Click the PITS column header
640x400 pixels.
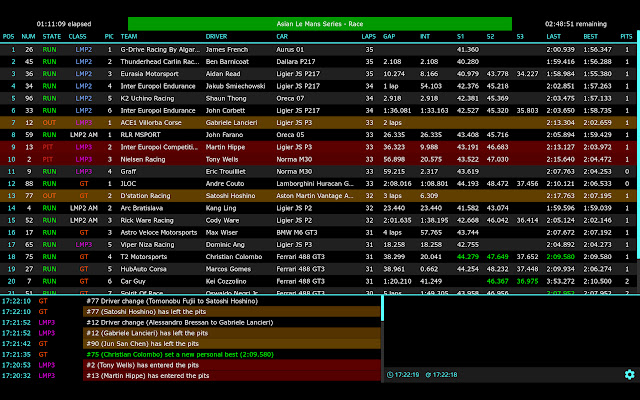[x=626, y=36]
